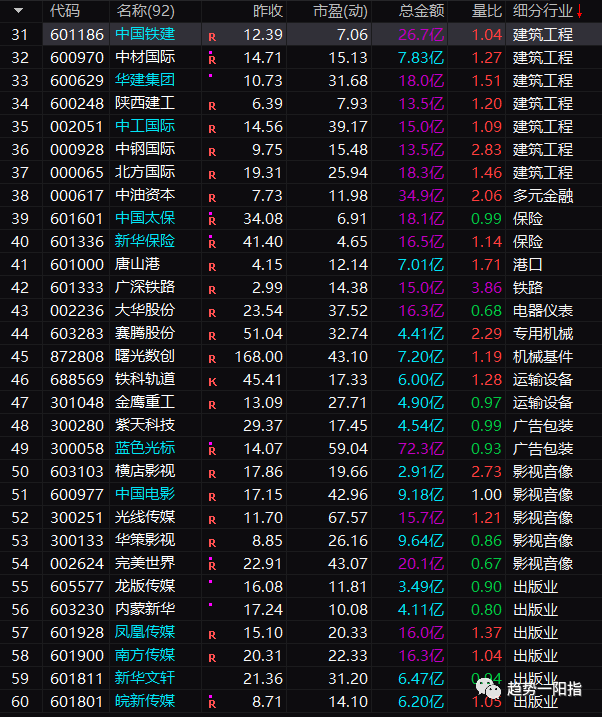Screen dimensions: 602x717
Task: Sort by 细分行业 column header
Action: [x=543, y=11]
